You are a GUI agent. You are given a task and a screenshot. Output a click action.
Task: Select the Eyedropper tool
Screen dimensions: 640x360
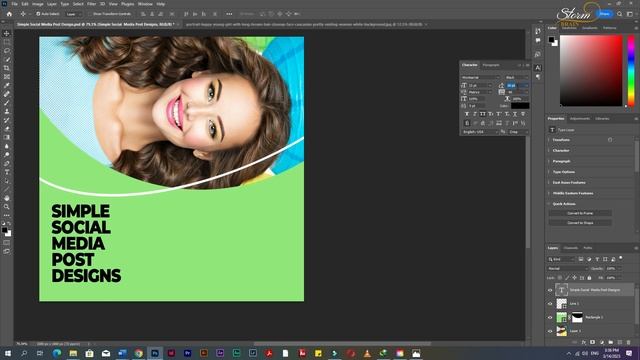tap(7, 85)
